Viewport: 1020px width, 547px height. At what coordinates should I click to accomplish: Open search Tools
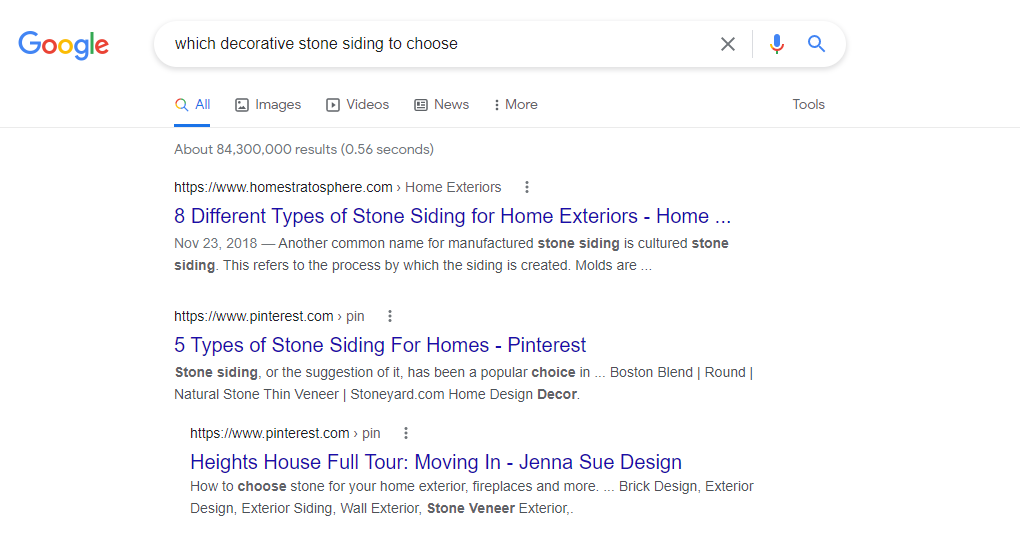pos(808,105)
